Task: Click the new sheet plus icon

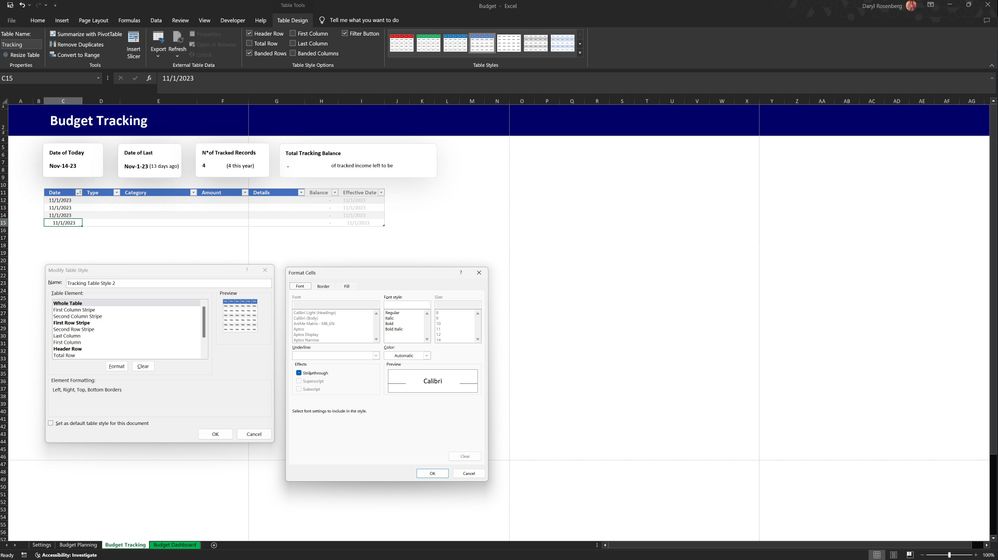Action: click(x=214, y=545)
